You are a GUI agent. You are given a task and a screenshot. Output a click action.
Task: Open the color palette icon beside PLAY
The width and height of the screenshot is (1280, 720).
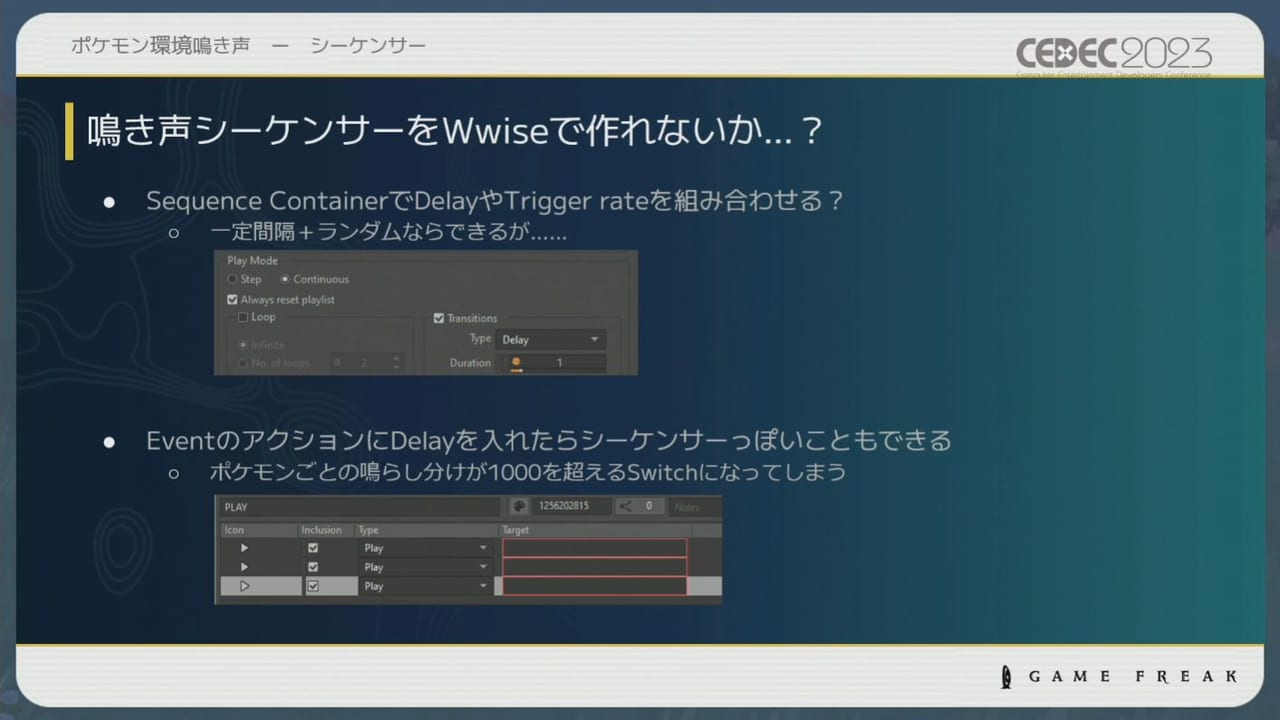[519, 506]
